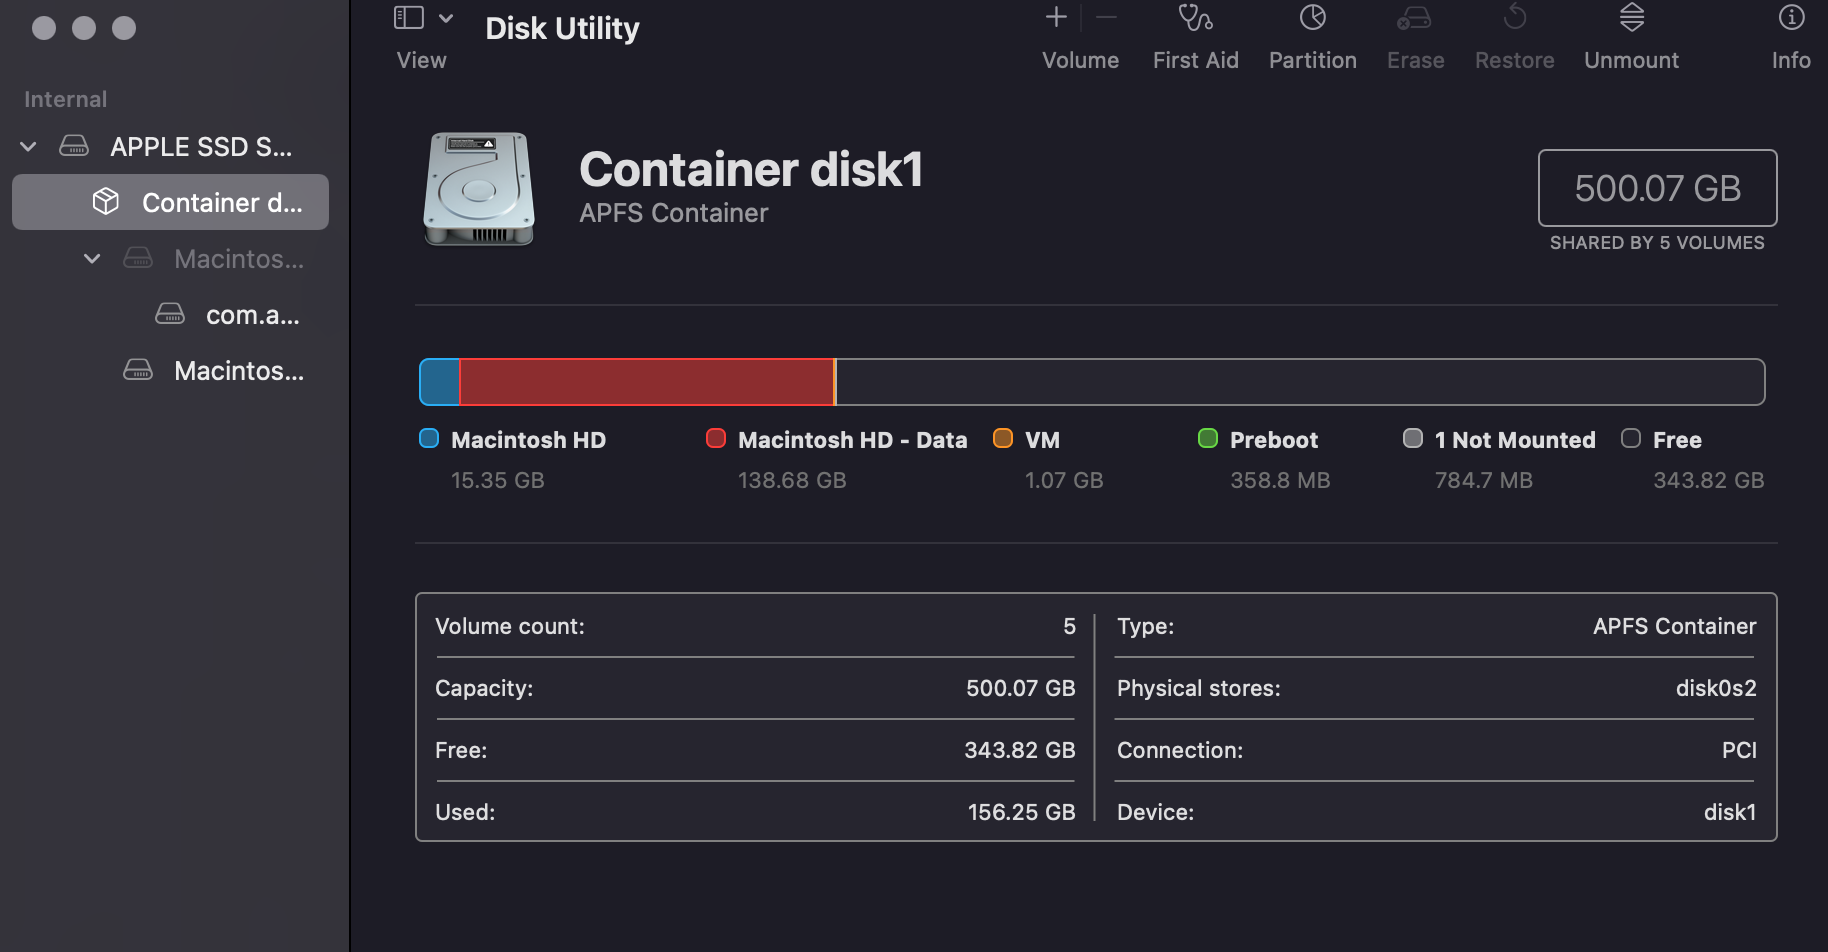This screenshot has width=1828, height=952.
Task: Click the 15.35 GB value
Action: (x=498, y=480)
